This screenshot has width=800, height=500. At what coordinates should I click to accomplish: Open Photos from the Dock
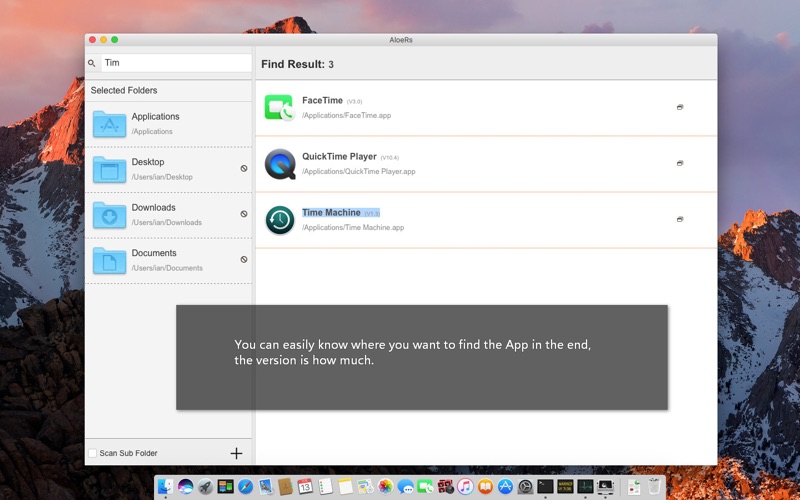(385, 487)
